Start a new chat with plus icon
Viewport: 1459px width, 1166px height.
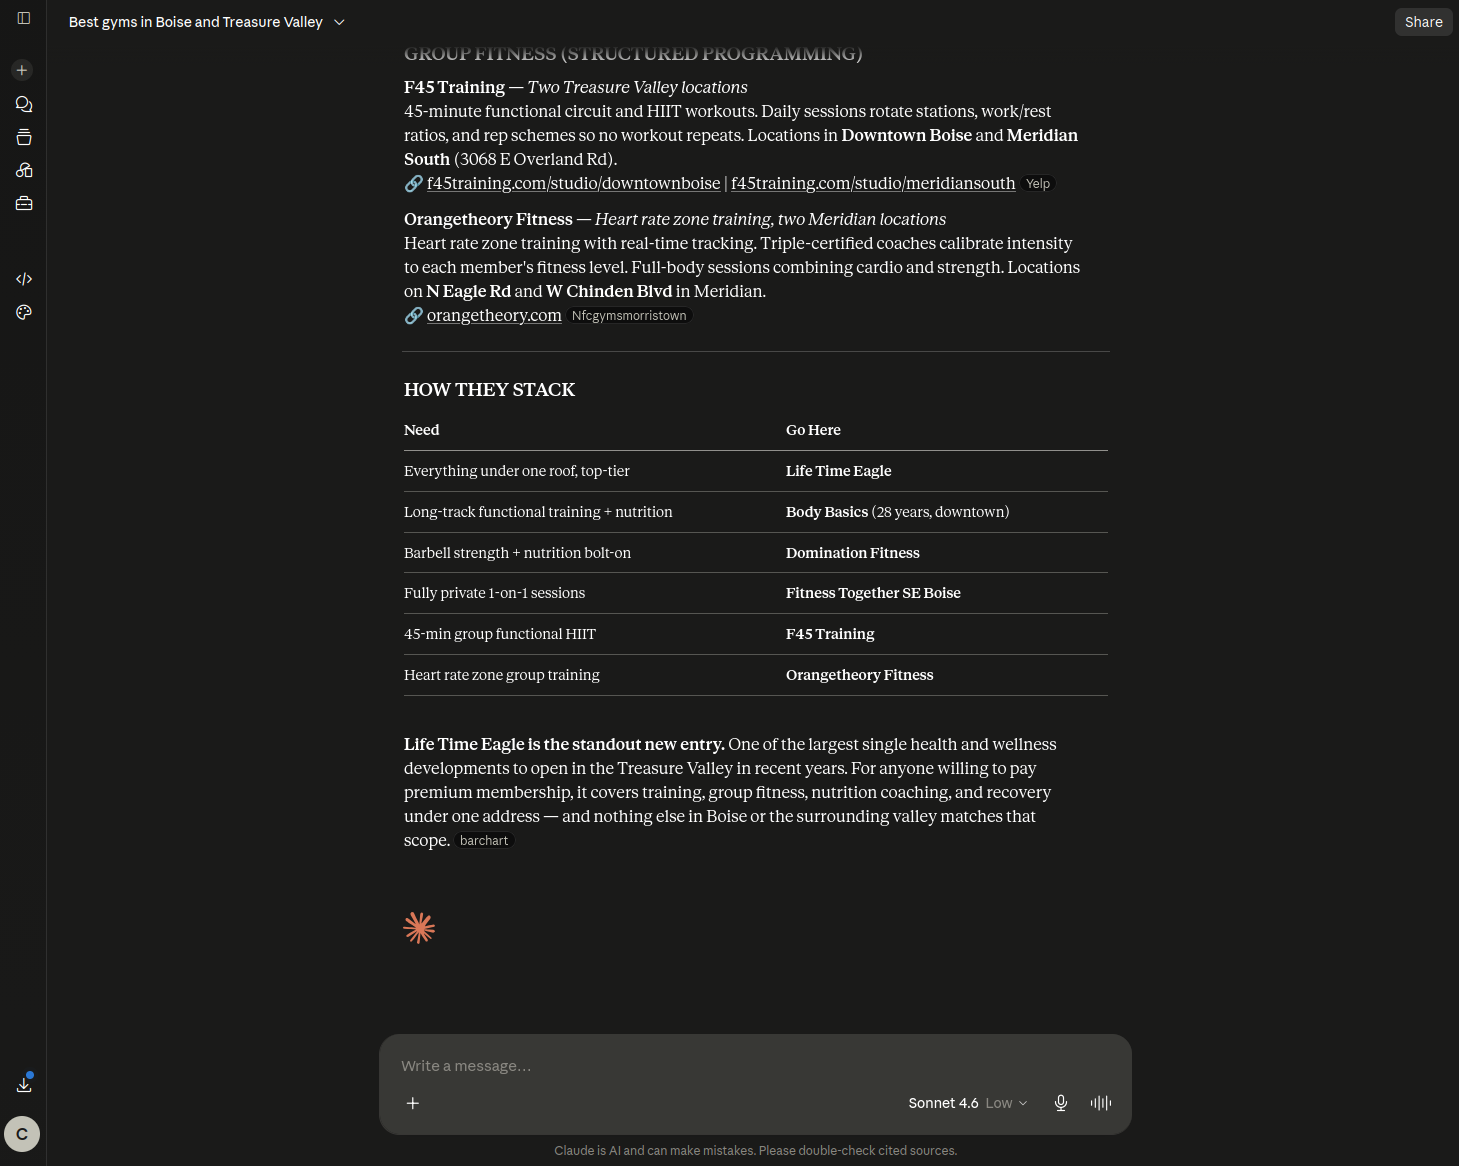pos(22,70)
